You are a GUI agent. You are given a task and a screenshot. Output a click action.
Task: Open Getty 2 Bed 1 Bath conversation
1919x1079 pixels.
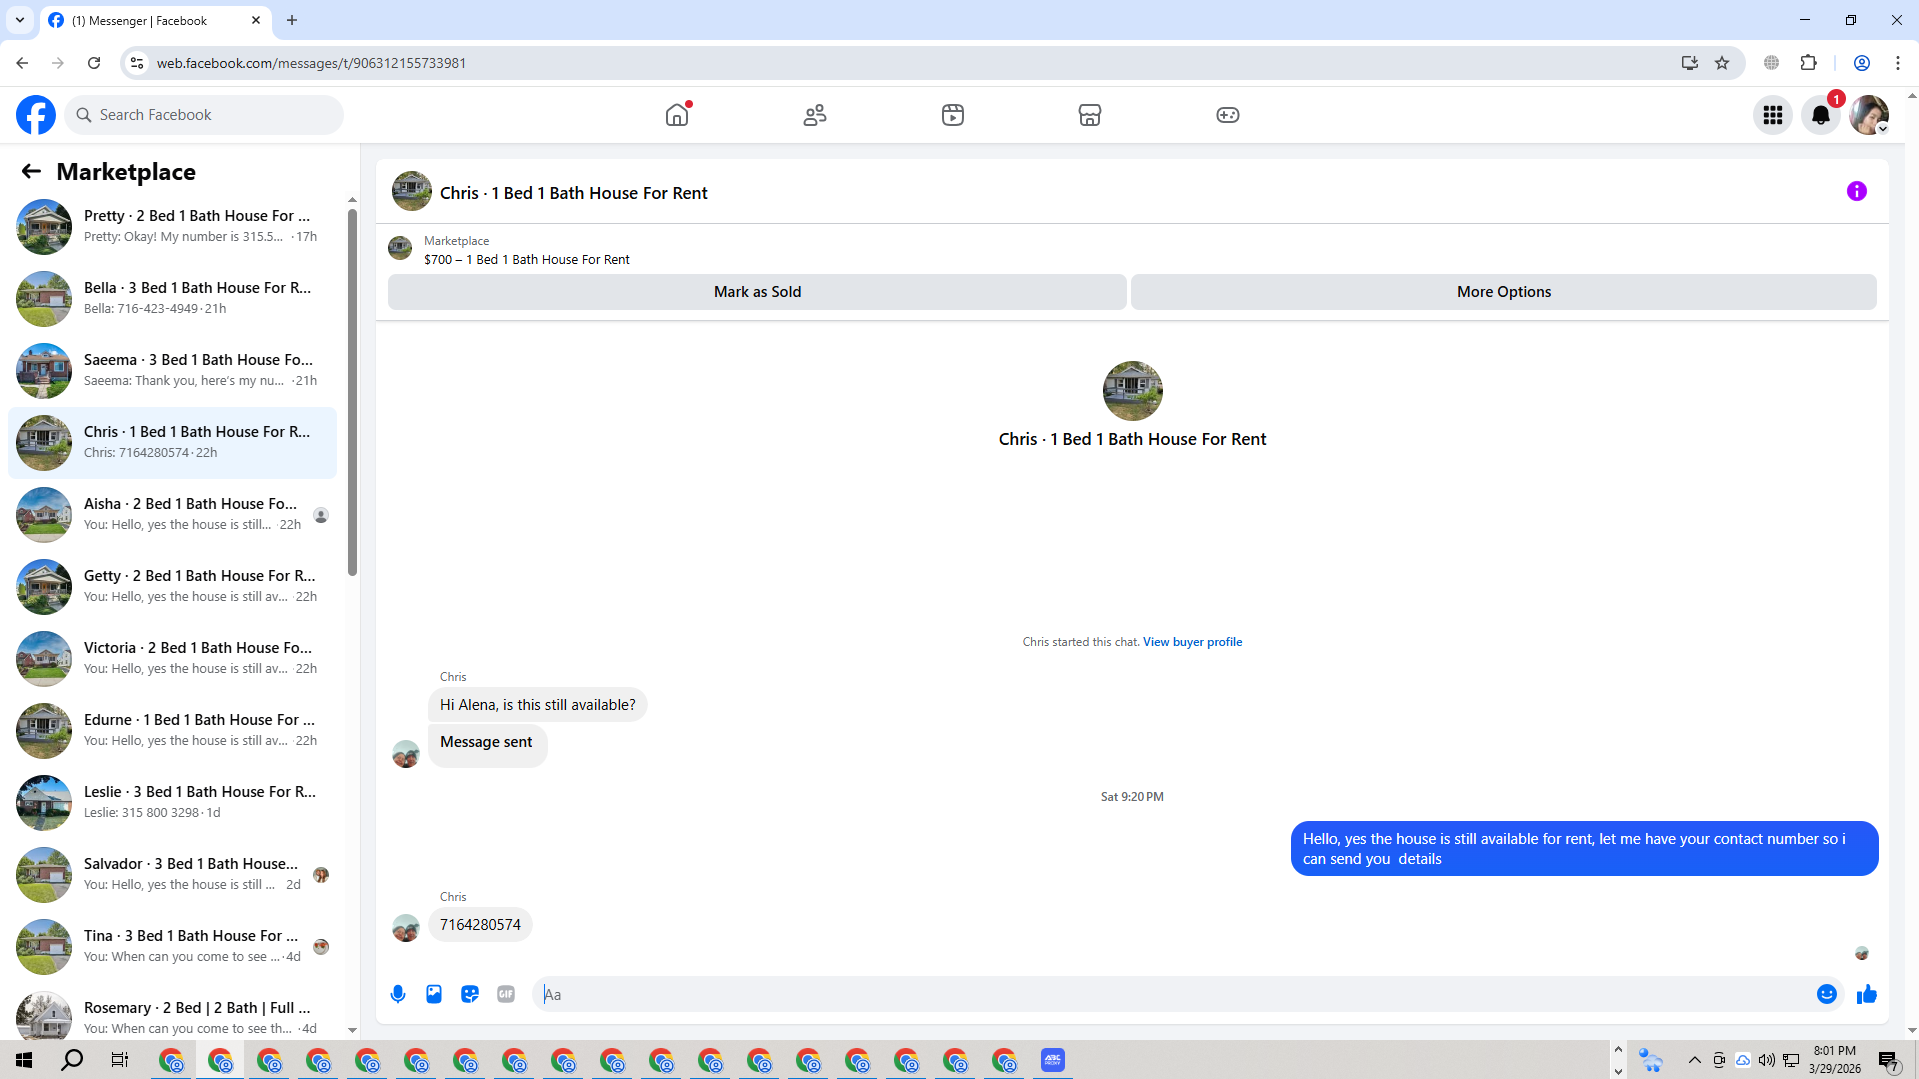pos(172,587)
